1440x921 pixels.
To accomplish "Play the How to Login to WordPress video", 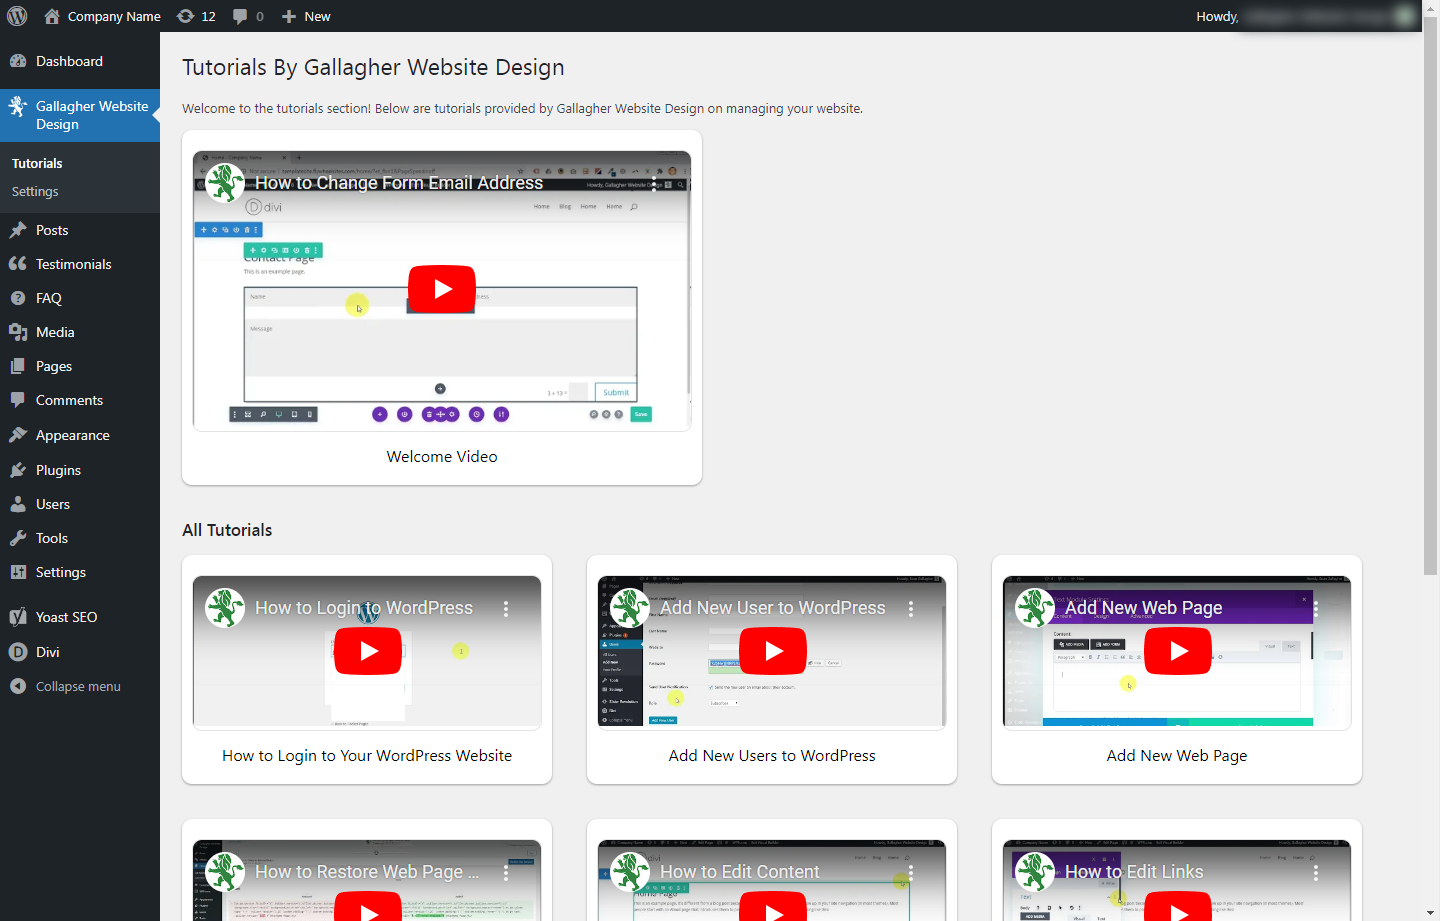I will pyautogui.click(x=368, y=651).
